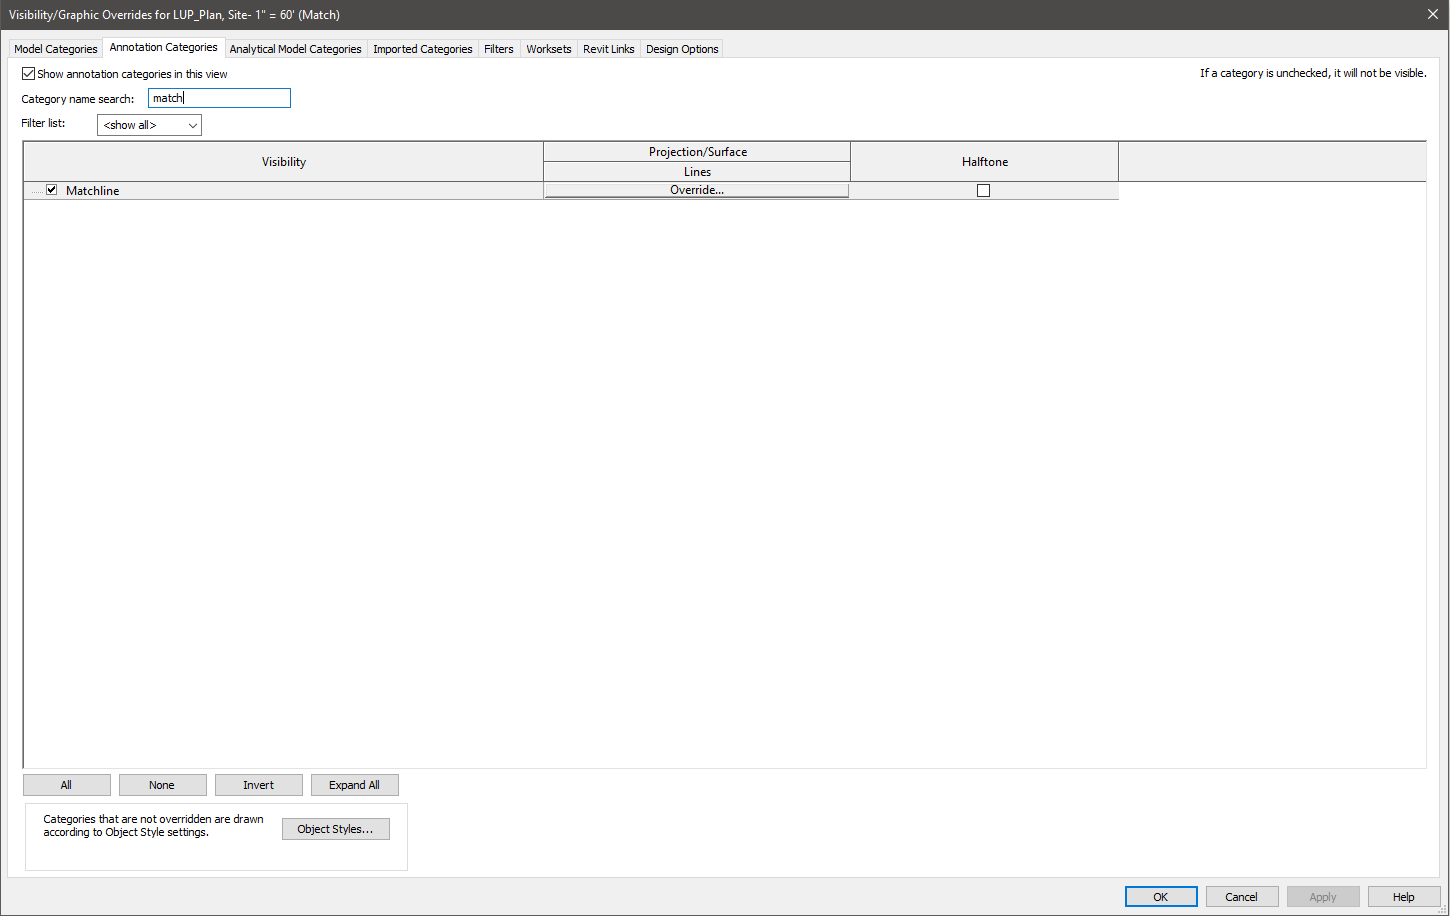Open the Projection/Surface Lines Override dialog
Screen dimensions: 1450x916
coord(696,189)
